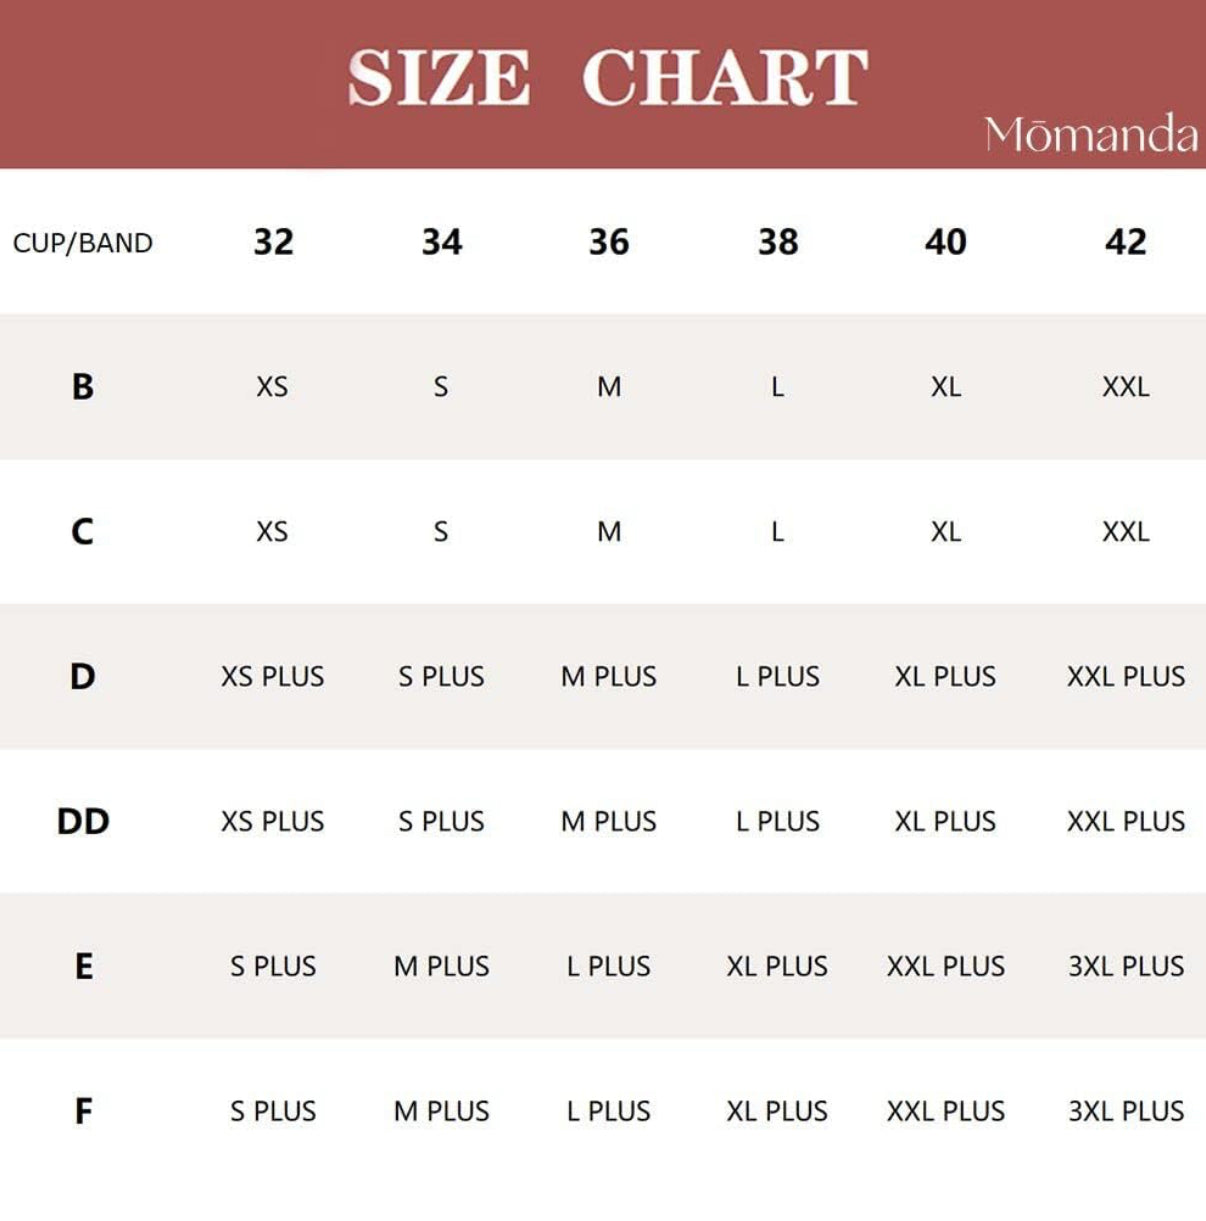The image size is (1206, 1221).
Task: Click XS in the B cup row
Action: pos(272,387)
